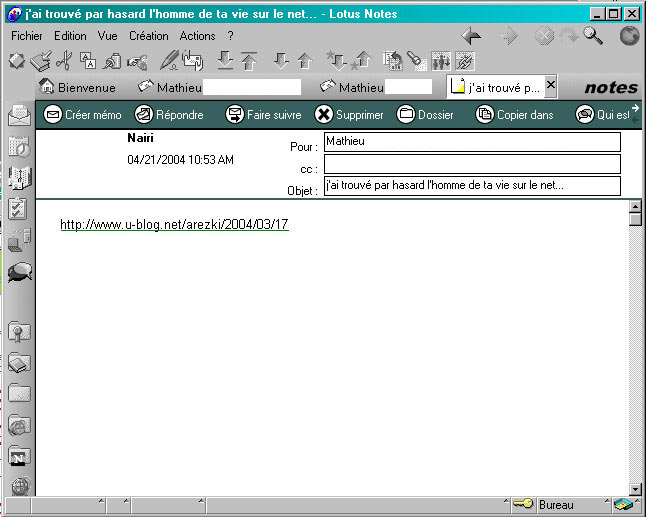The width and height of the screenshot is (646, 517).
Task: Open the mail status popup at bottom right
Action: [624, 504]
